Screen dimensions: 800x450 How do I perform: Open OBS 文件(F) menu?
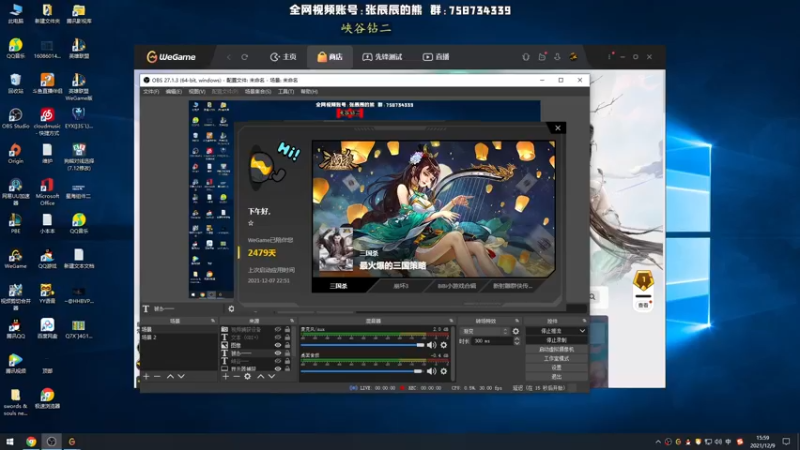pyautogui.click(x=151, y=92)
